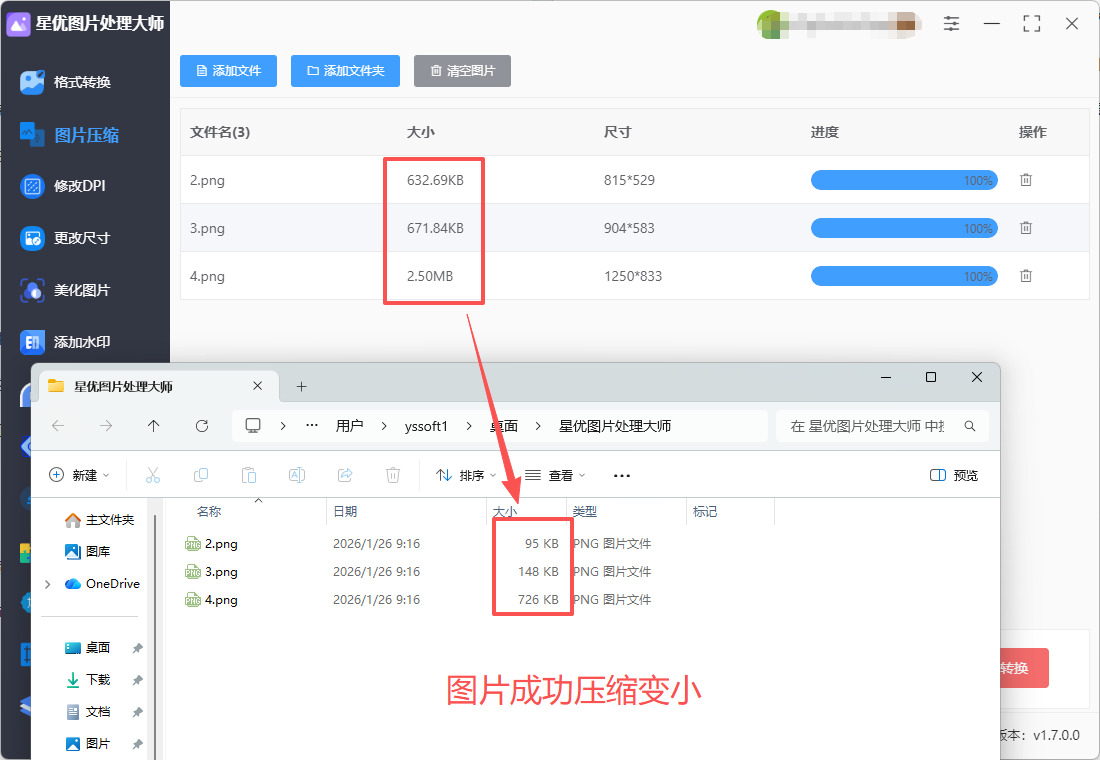Expand chevron after 用户 breadcrumb
The height and width of the screenshot is (760, 1100).
[x=384, y=426]
